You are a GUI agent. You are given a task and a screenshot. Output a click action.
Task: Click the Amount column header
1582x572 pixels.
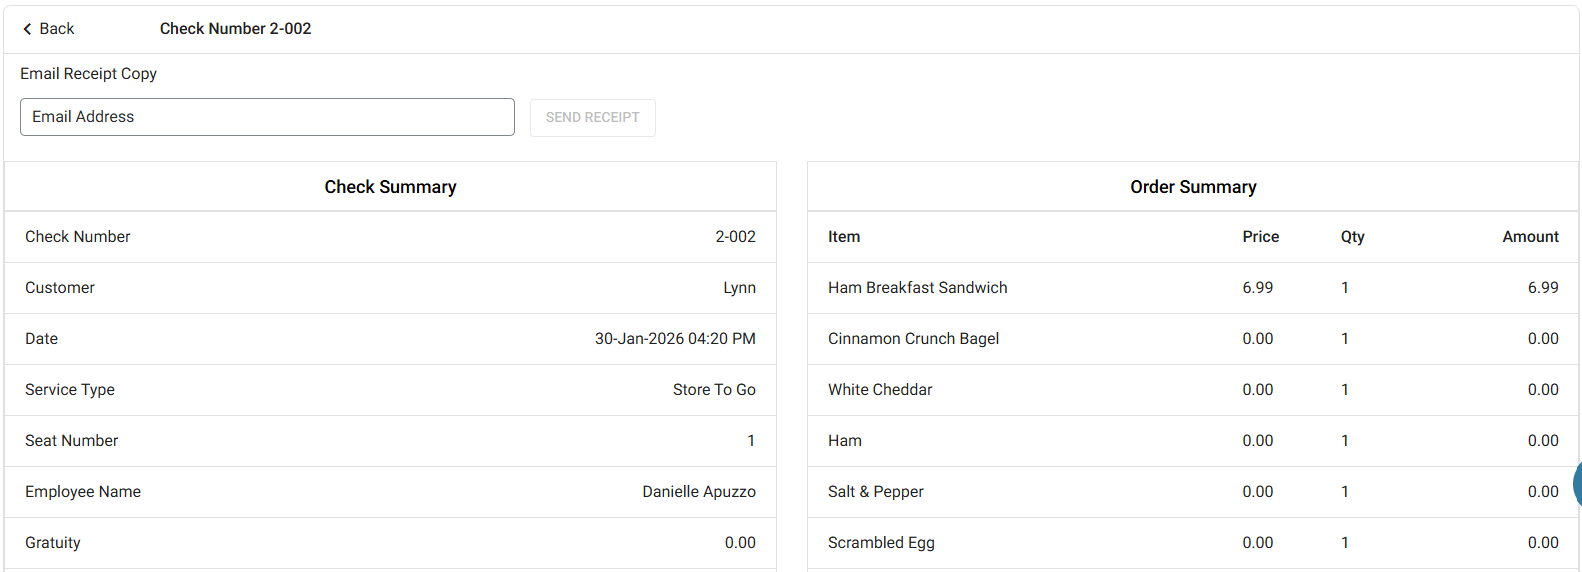(1530, 237)
